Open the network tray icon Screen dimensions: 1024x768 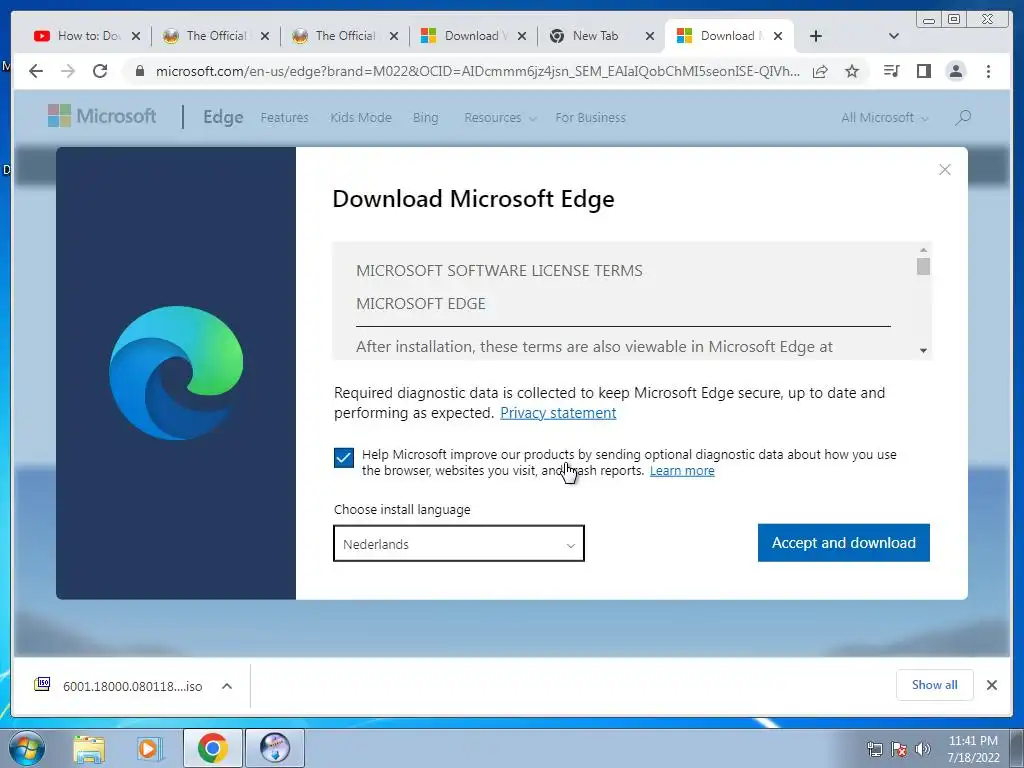874,749
